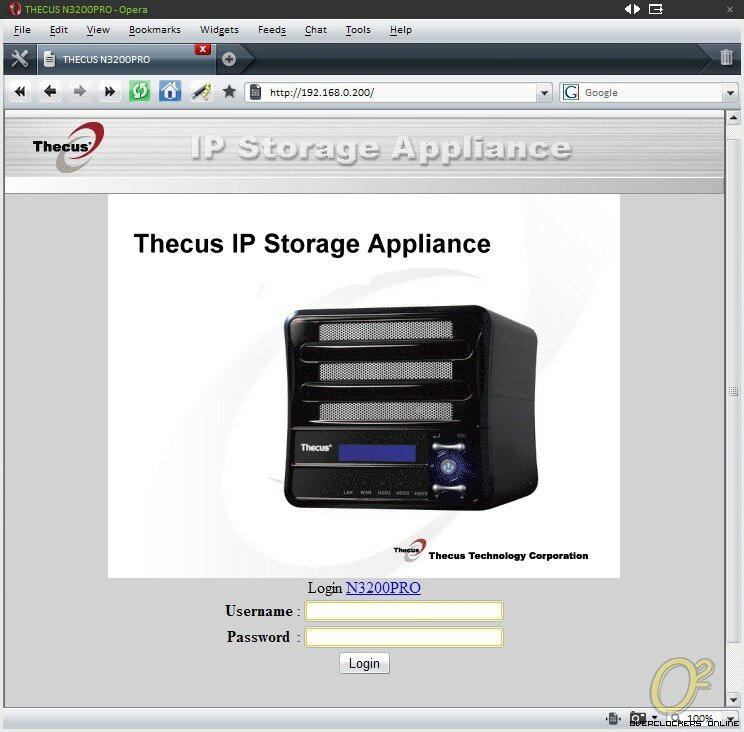Open the Help menu
The height and width of the screenshot is (732, 744).
click(x=401, y=30)
